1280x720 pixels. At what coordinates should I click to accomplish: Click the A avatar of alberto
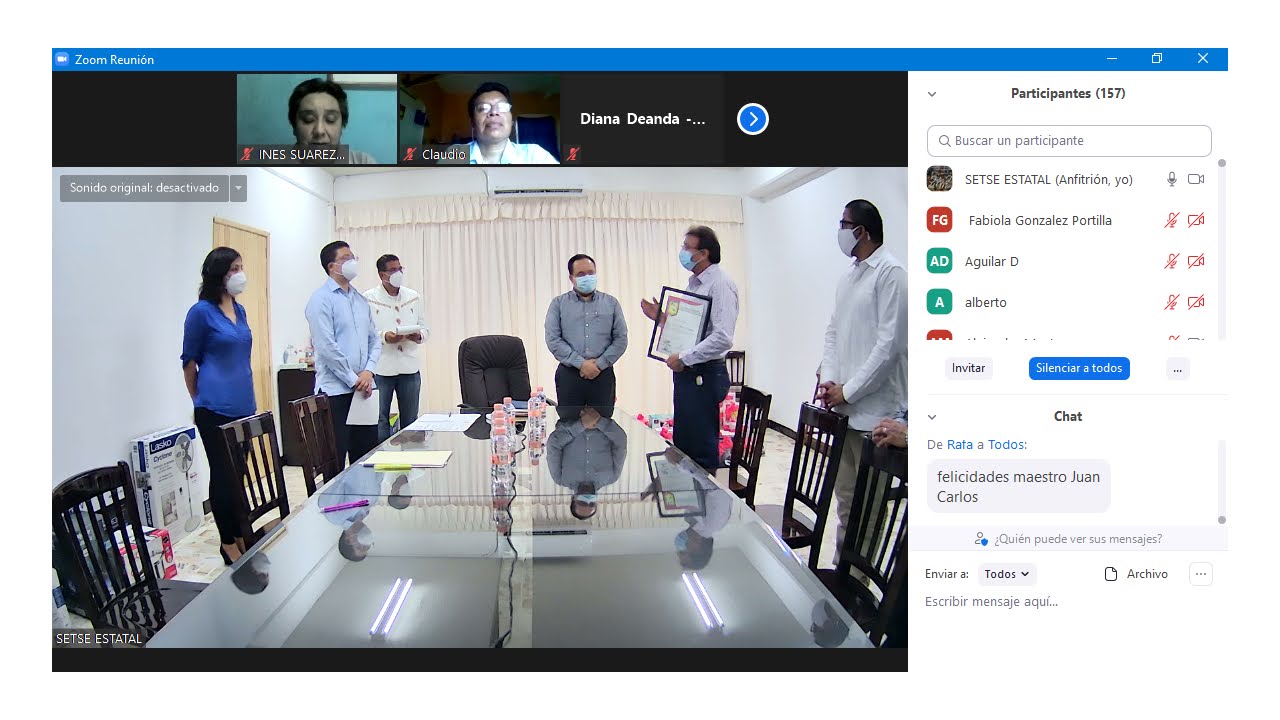click(x=939, y=302)
